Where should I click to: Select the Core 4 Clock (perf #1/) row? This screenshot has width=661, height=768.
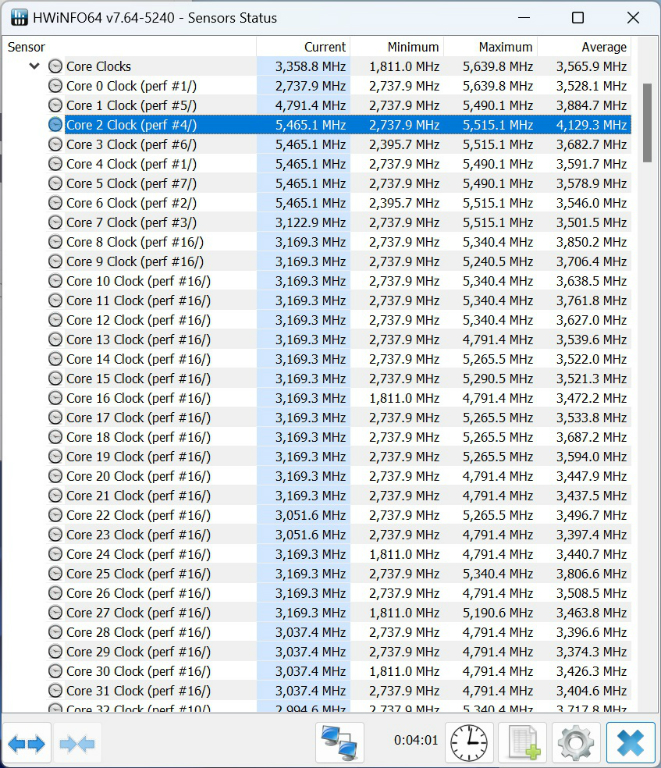click(x=339, y=164)
